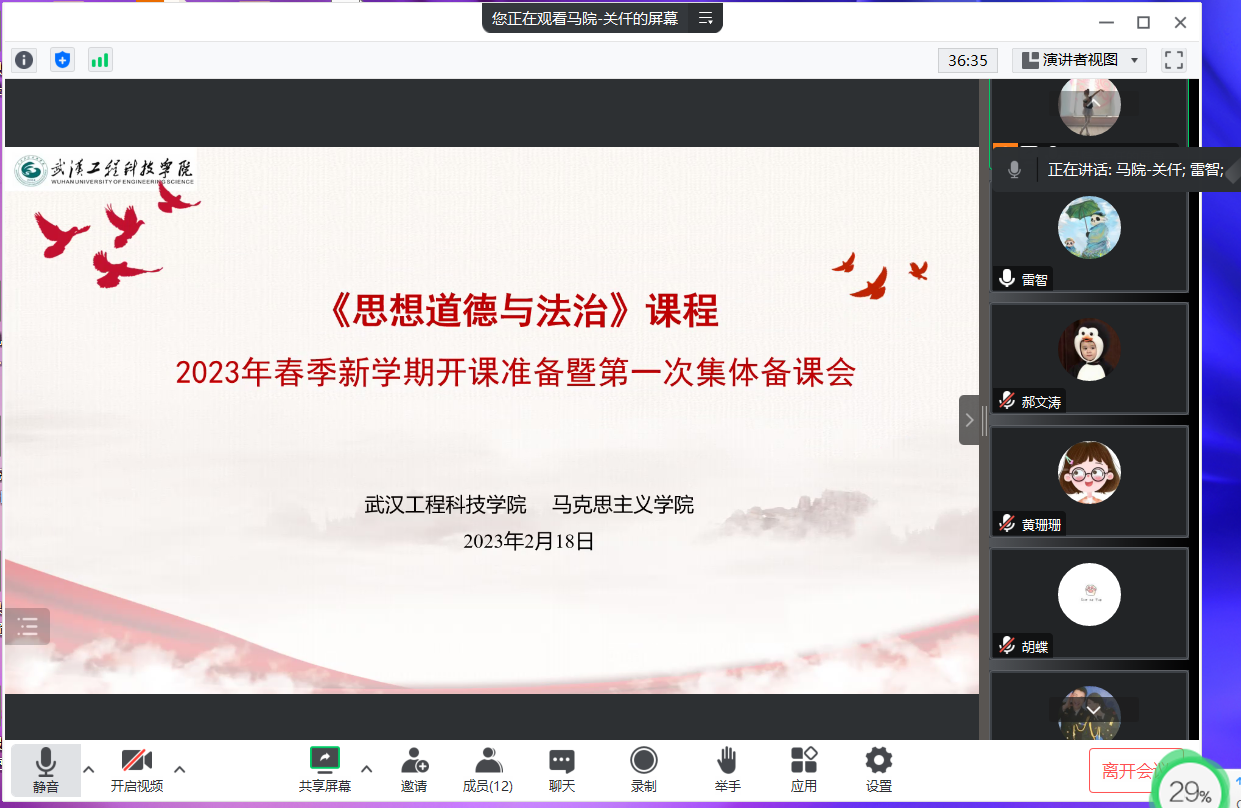Open 设置 settings gear
The width and height of the screenshot is (1241, 808).
click(x=879, y=770)
